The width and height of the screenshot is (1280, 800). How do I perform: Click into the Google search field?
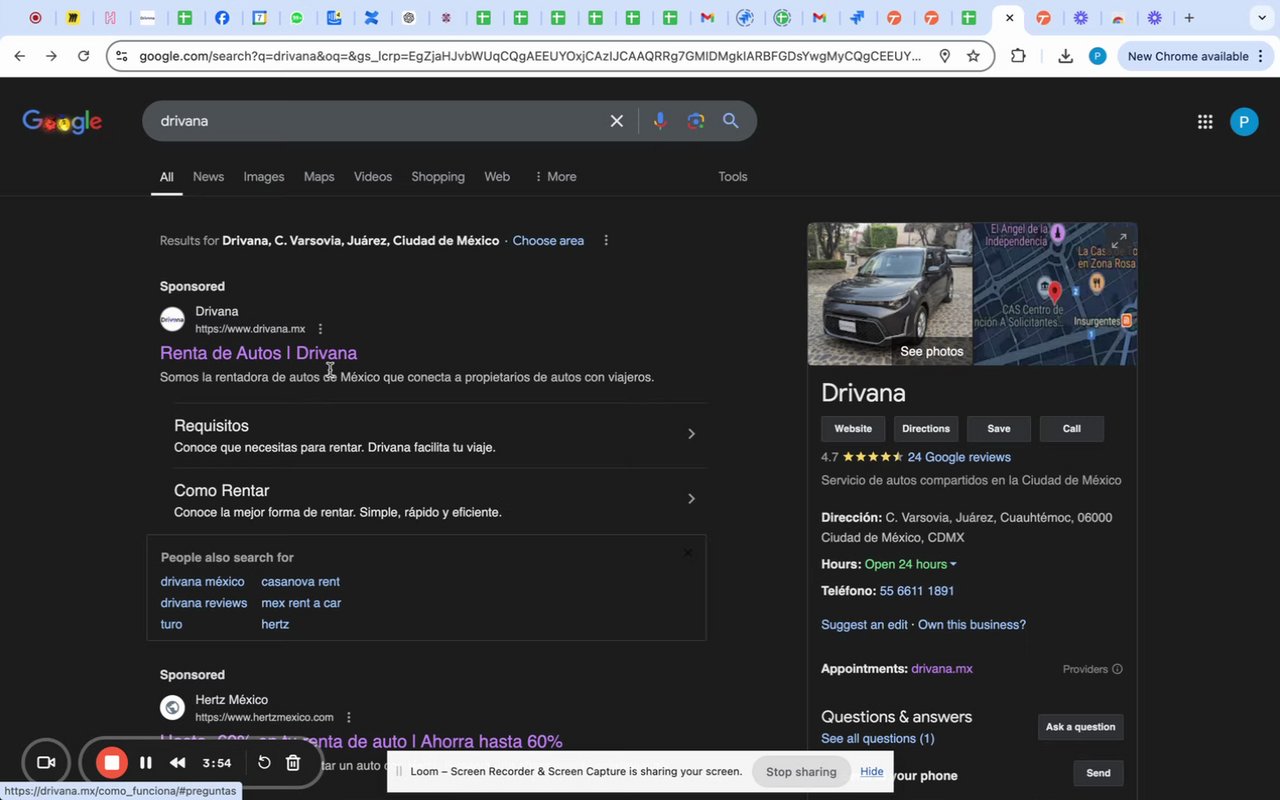[x=380, y=121]
